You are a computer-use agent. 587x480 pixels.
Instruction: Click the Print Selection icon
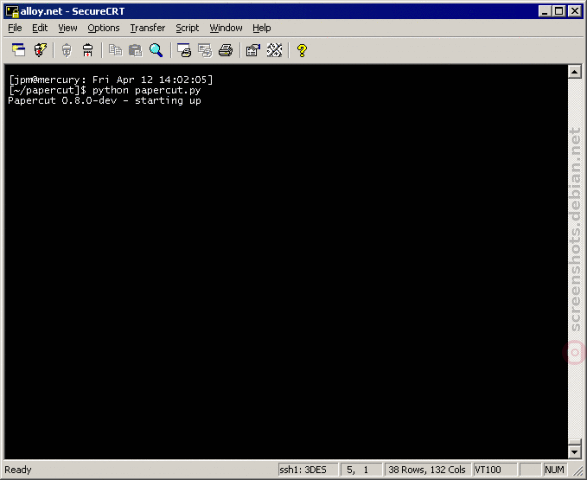205,50
